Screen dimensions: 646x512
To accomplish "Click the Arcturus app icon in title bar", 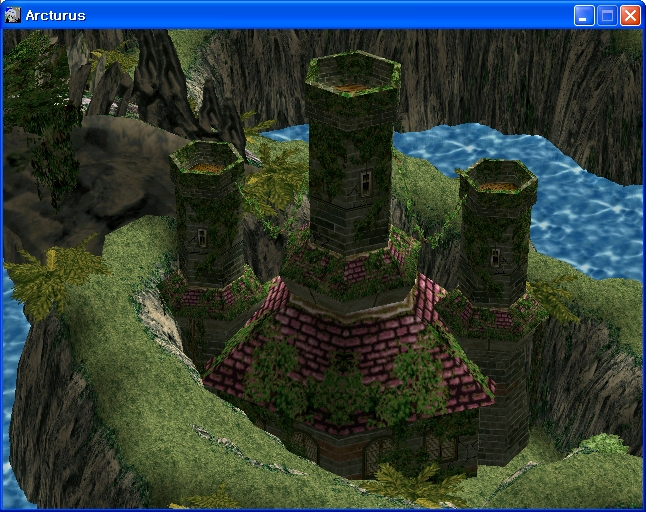I will (13, 15).
